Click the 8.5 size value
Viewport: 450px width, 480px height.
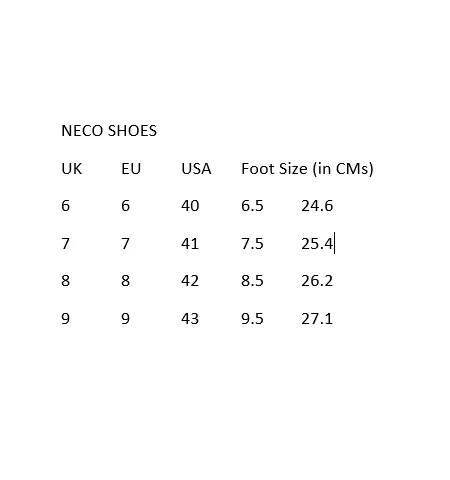click(x=252, y=281)
